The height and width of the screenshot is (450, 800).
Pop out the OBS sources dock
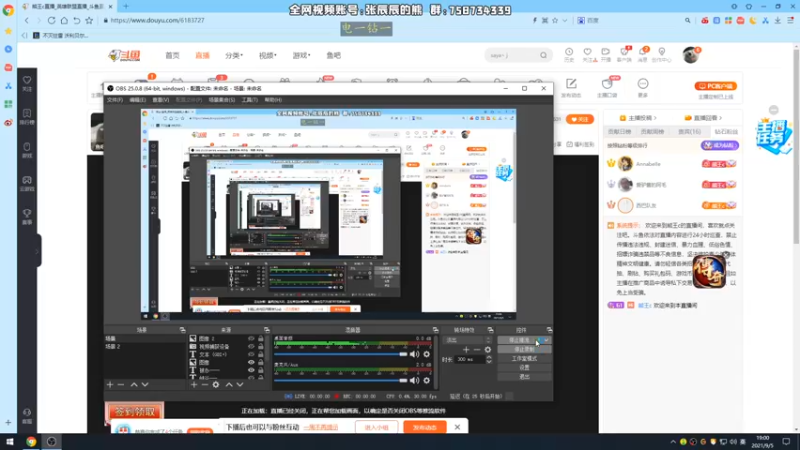[266, 330]
